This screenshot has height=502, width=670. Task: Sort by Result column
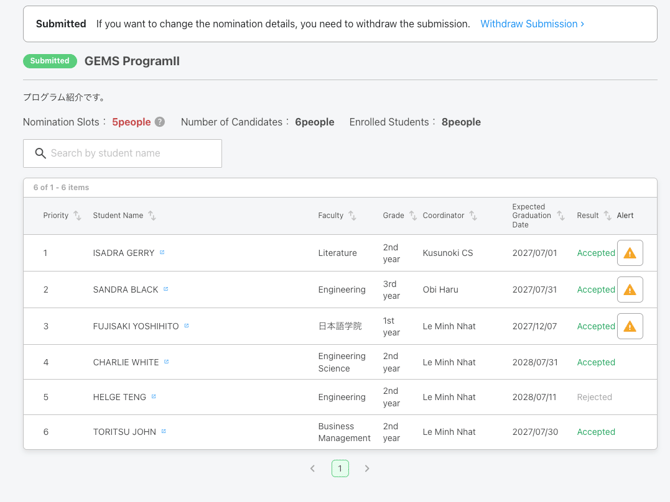[x=607, y=216]
